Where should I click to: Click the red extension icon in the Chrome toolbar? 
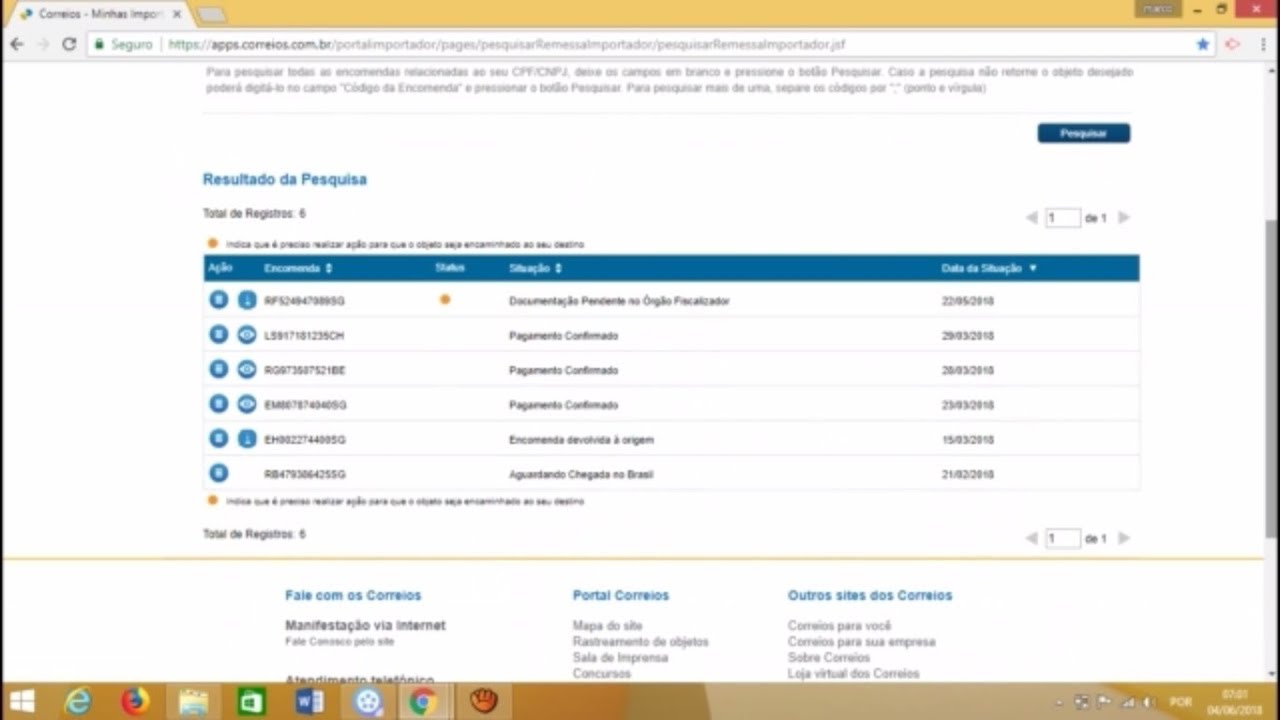[1233, 44]
